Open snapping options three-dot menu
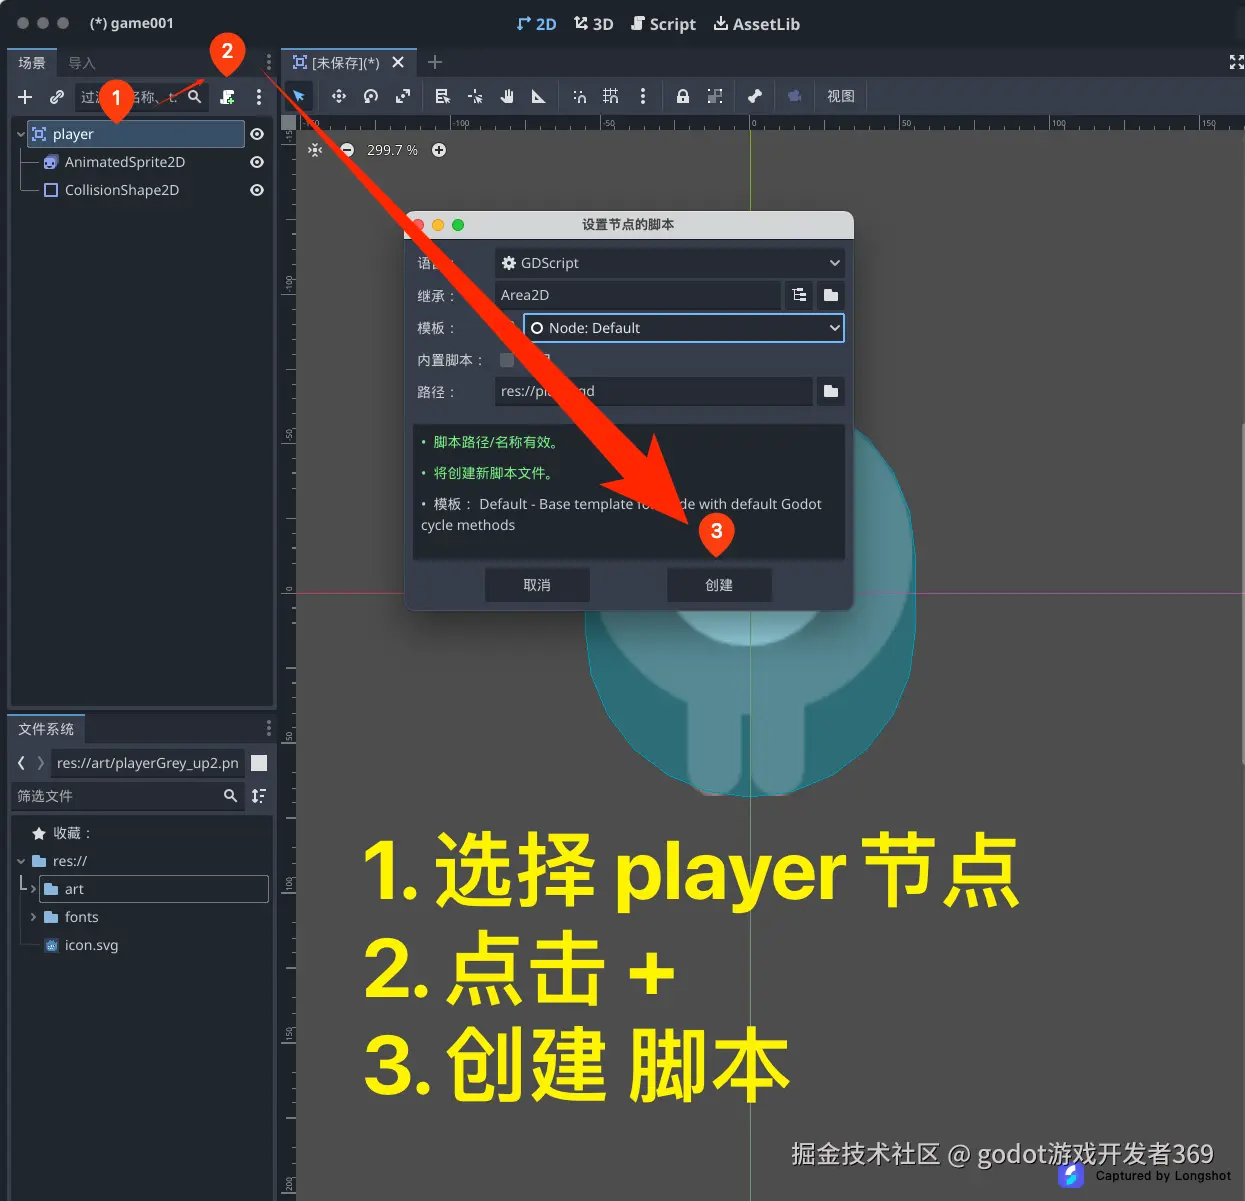 pyautogui.click(x=643, y=96)
